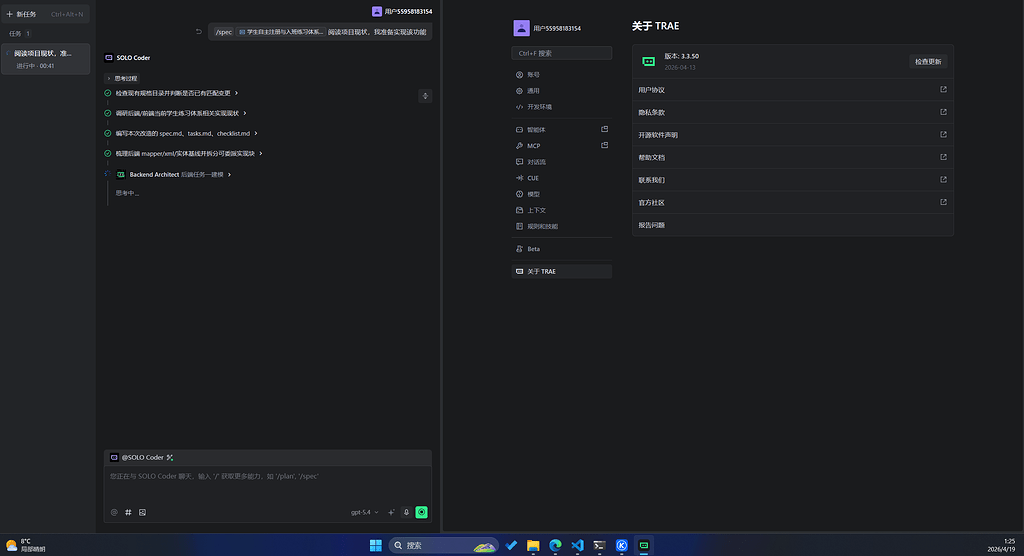Click the green TRAE logo beside the version number
The width and height of the screenshot is (1024, 556).
click(648, 61)
